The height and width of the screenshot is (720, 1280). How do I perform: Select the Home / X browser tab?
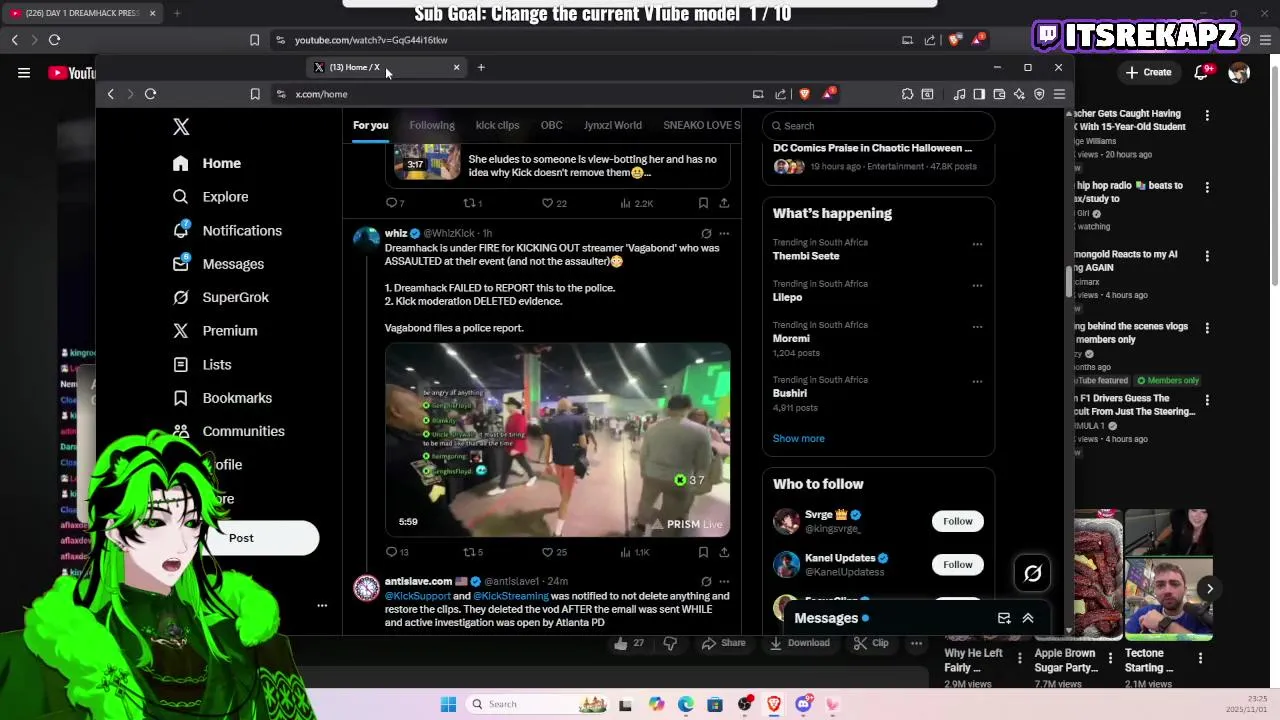pyautogui.click(x=385, y=67)
